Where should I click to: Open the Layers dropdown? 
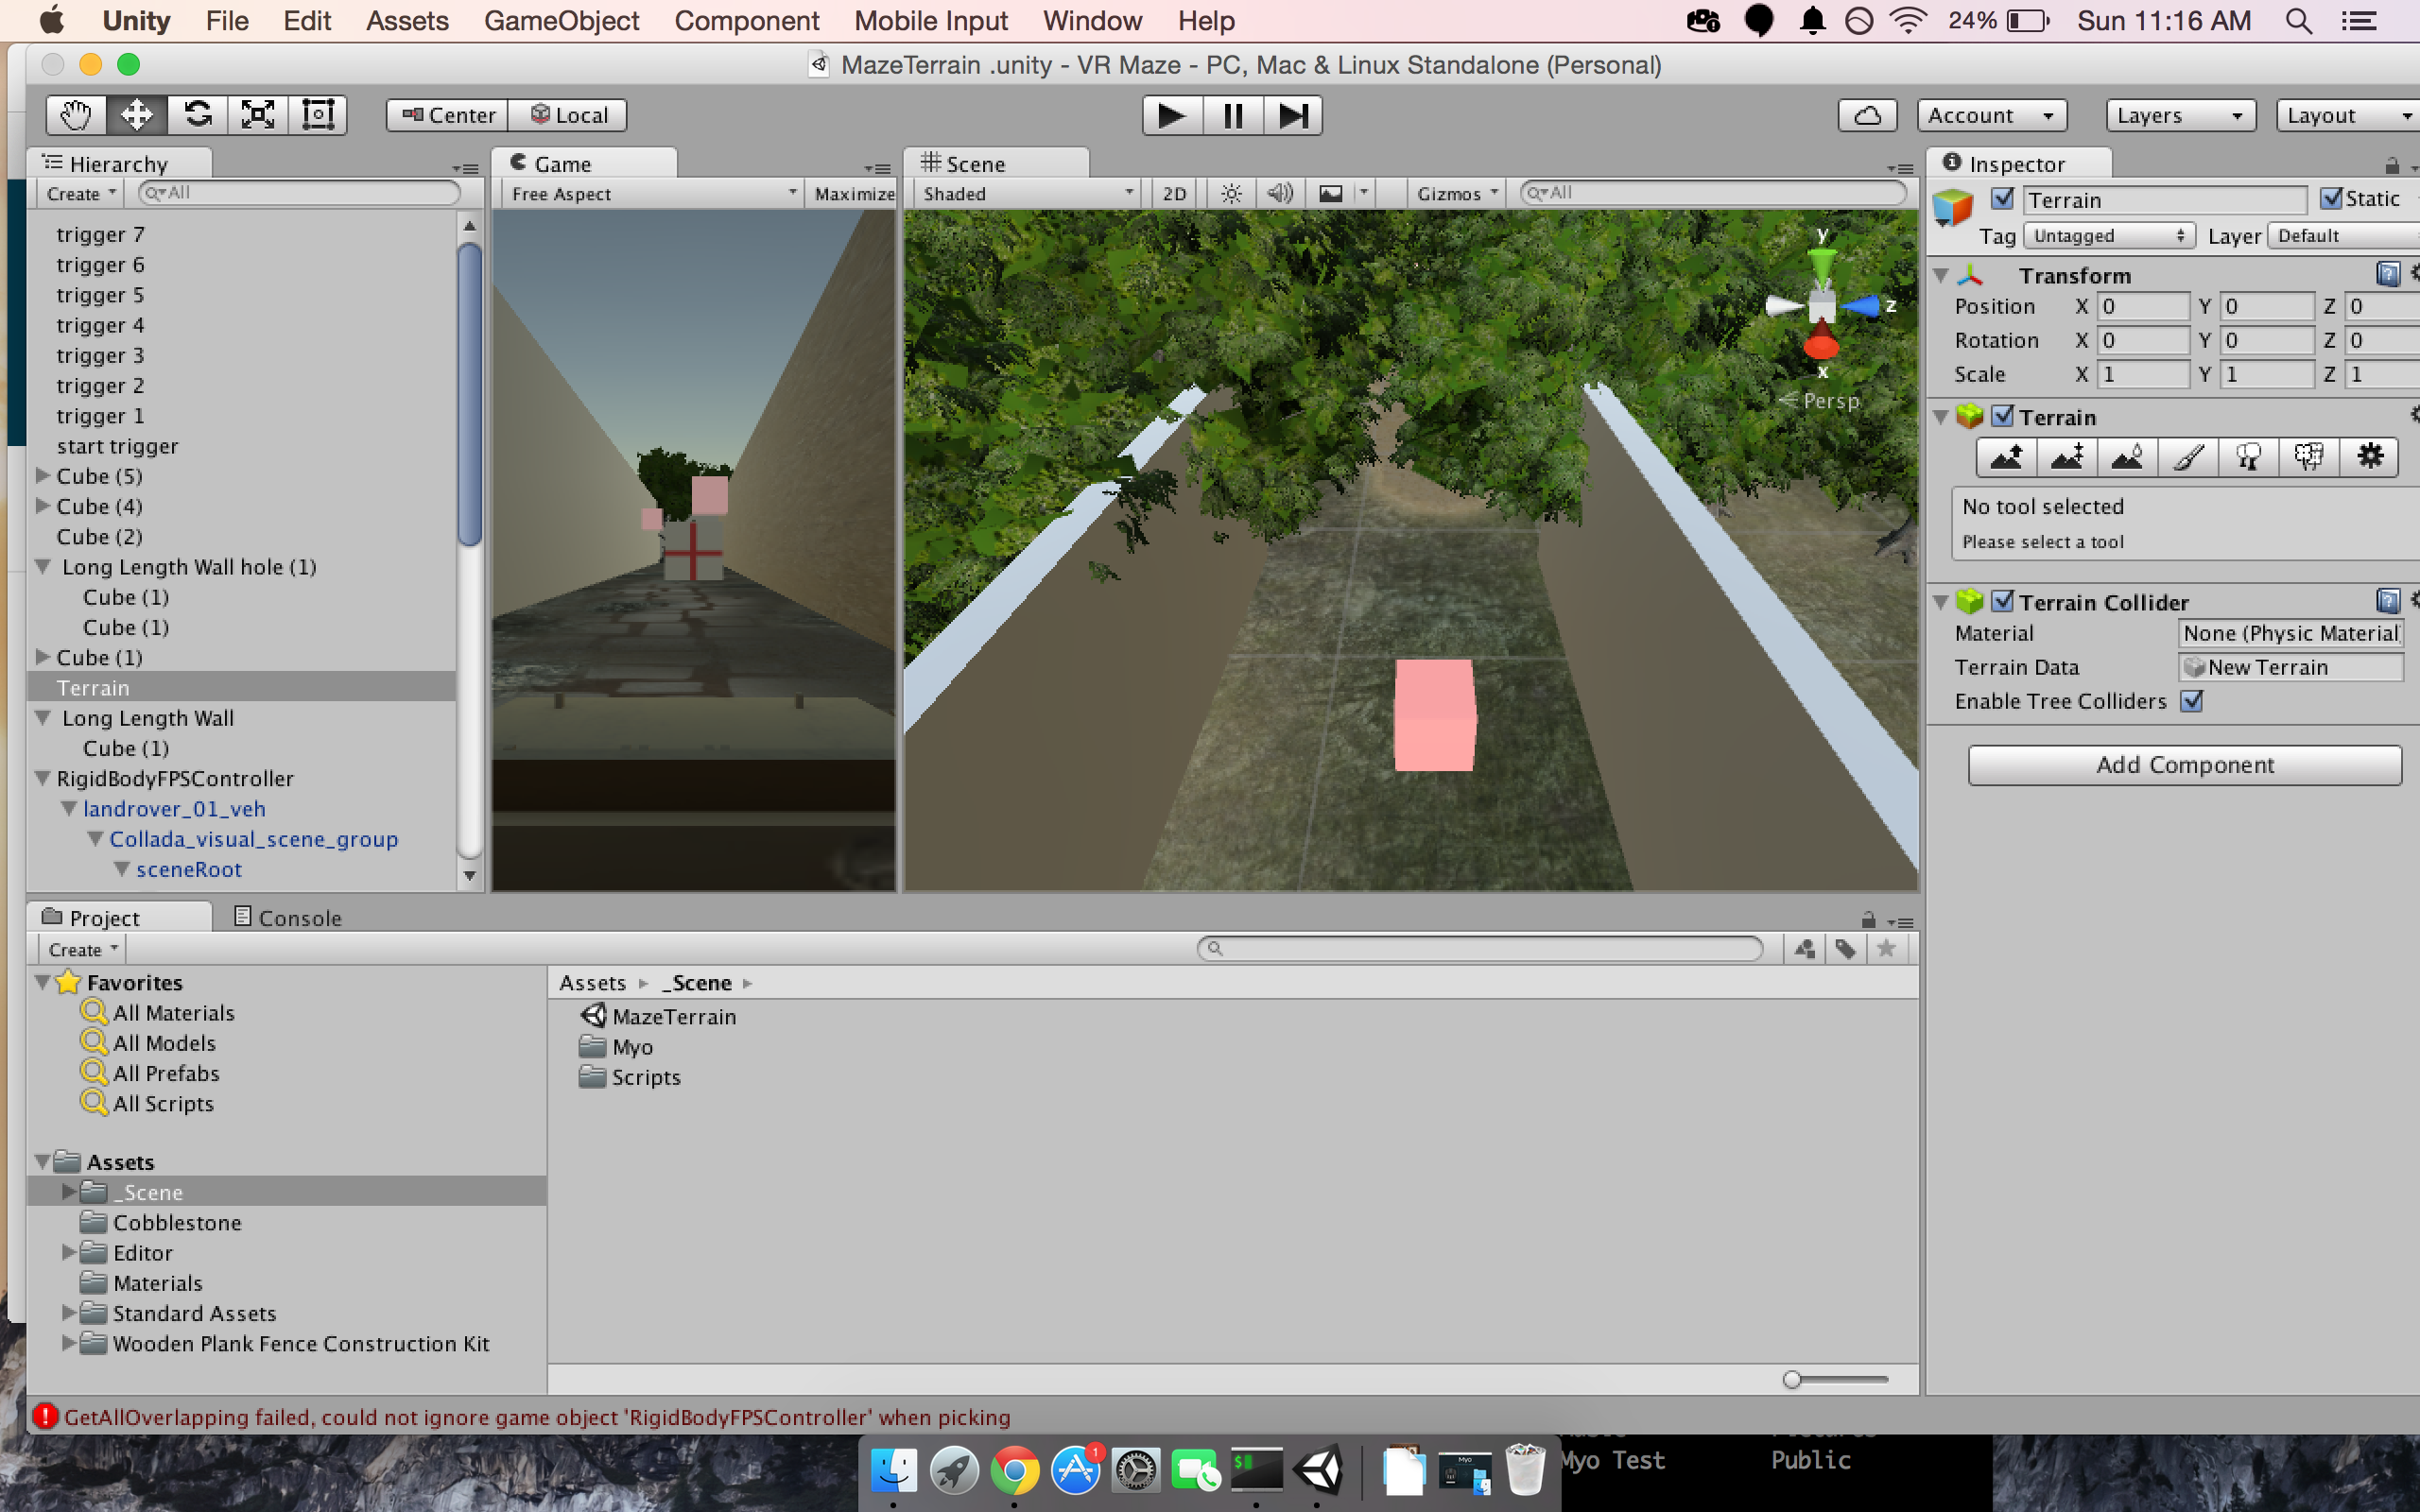point(2179,115)
